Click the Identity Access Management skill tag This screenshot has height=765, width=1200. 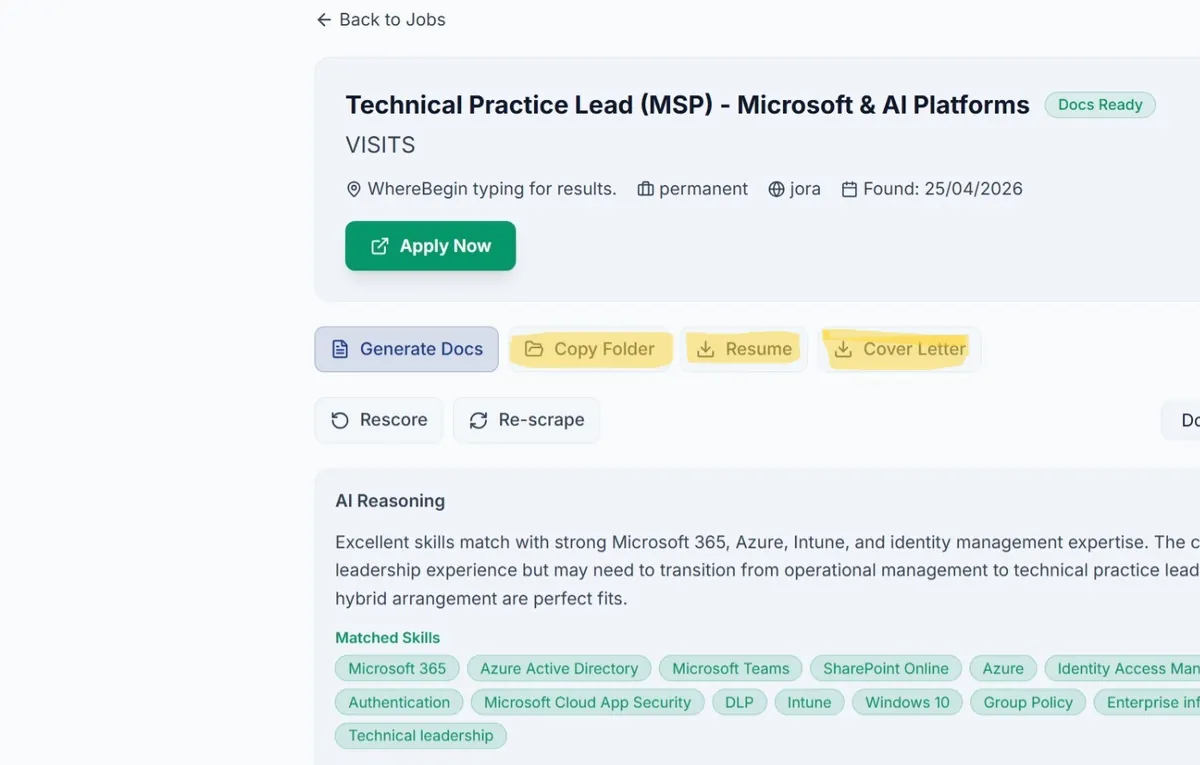pyautogui.click(x=1122, y=668)
